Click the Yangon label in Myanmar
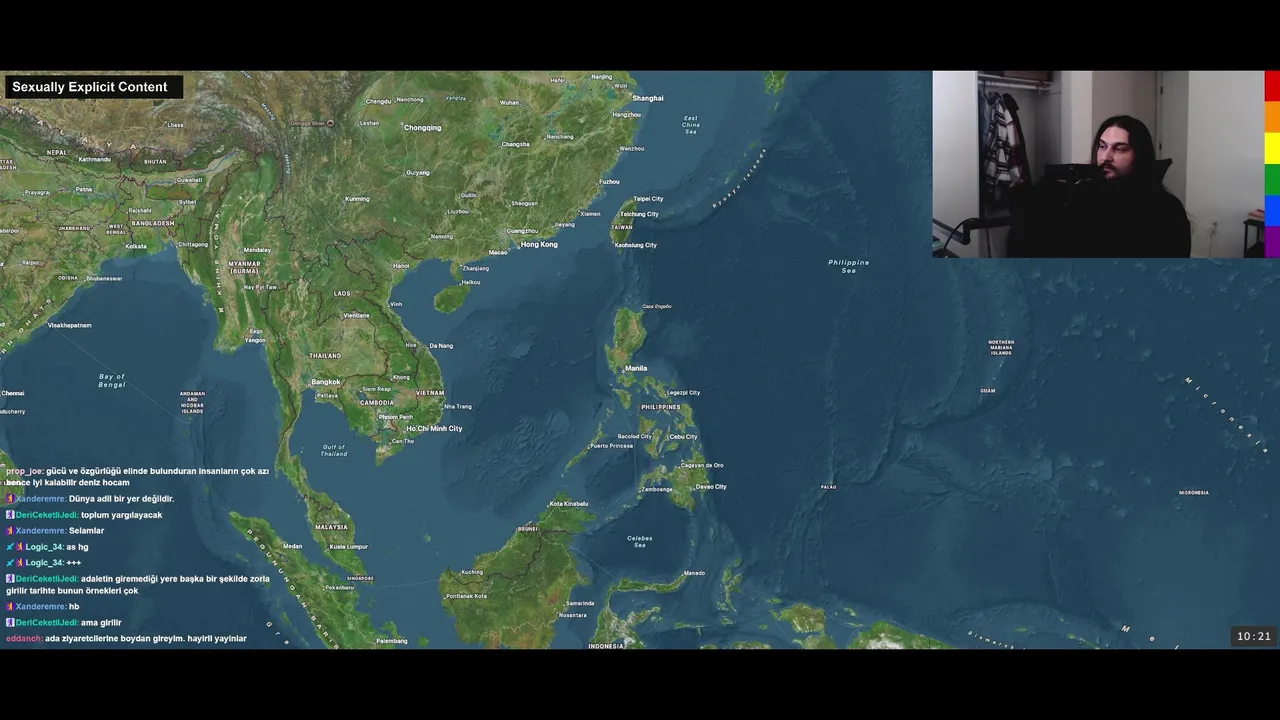This screenshot has width=1280, height=720. pyautogui.click(x=255, y=340)
